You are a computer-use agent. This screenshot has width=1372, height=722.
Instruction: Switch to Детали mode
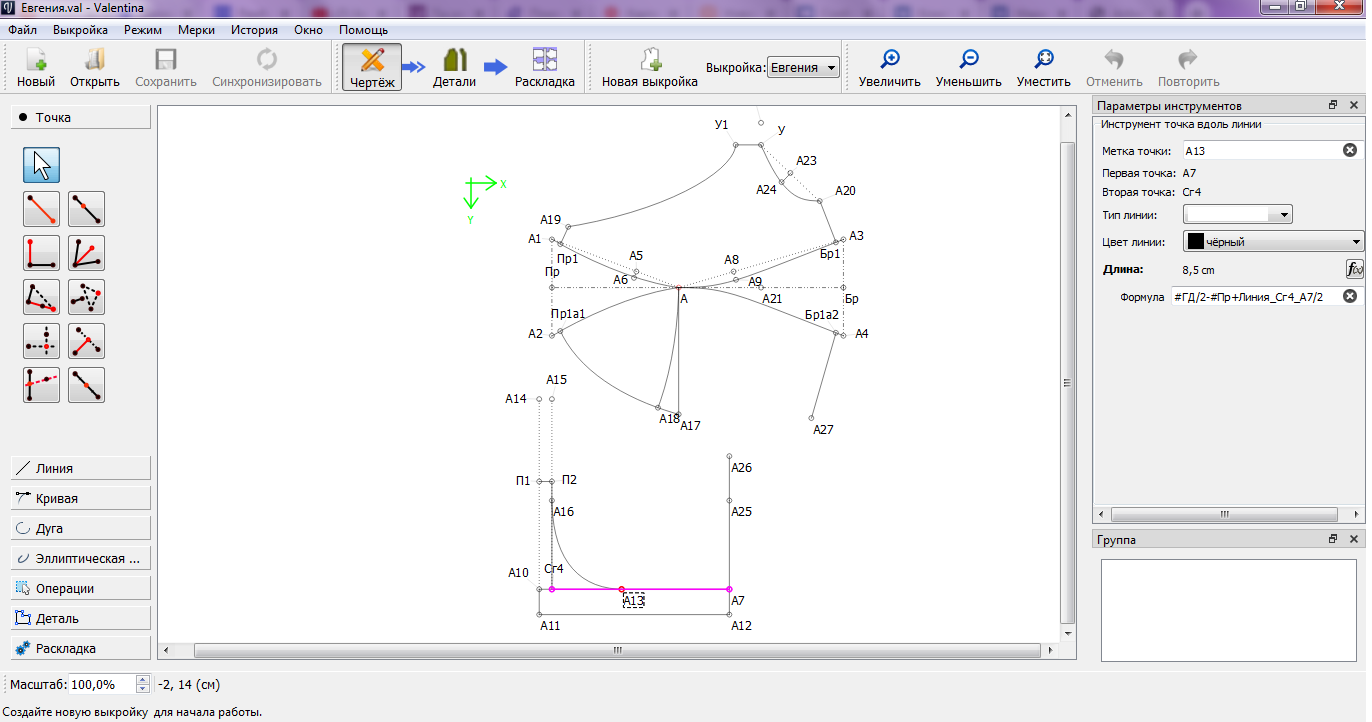pos(454,68)
